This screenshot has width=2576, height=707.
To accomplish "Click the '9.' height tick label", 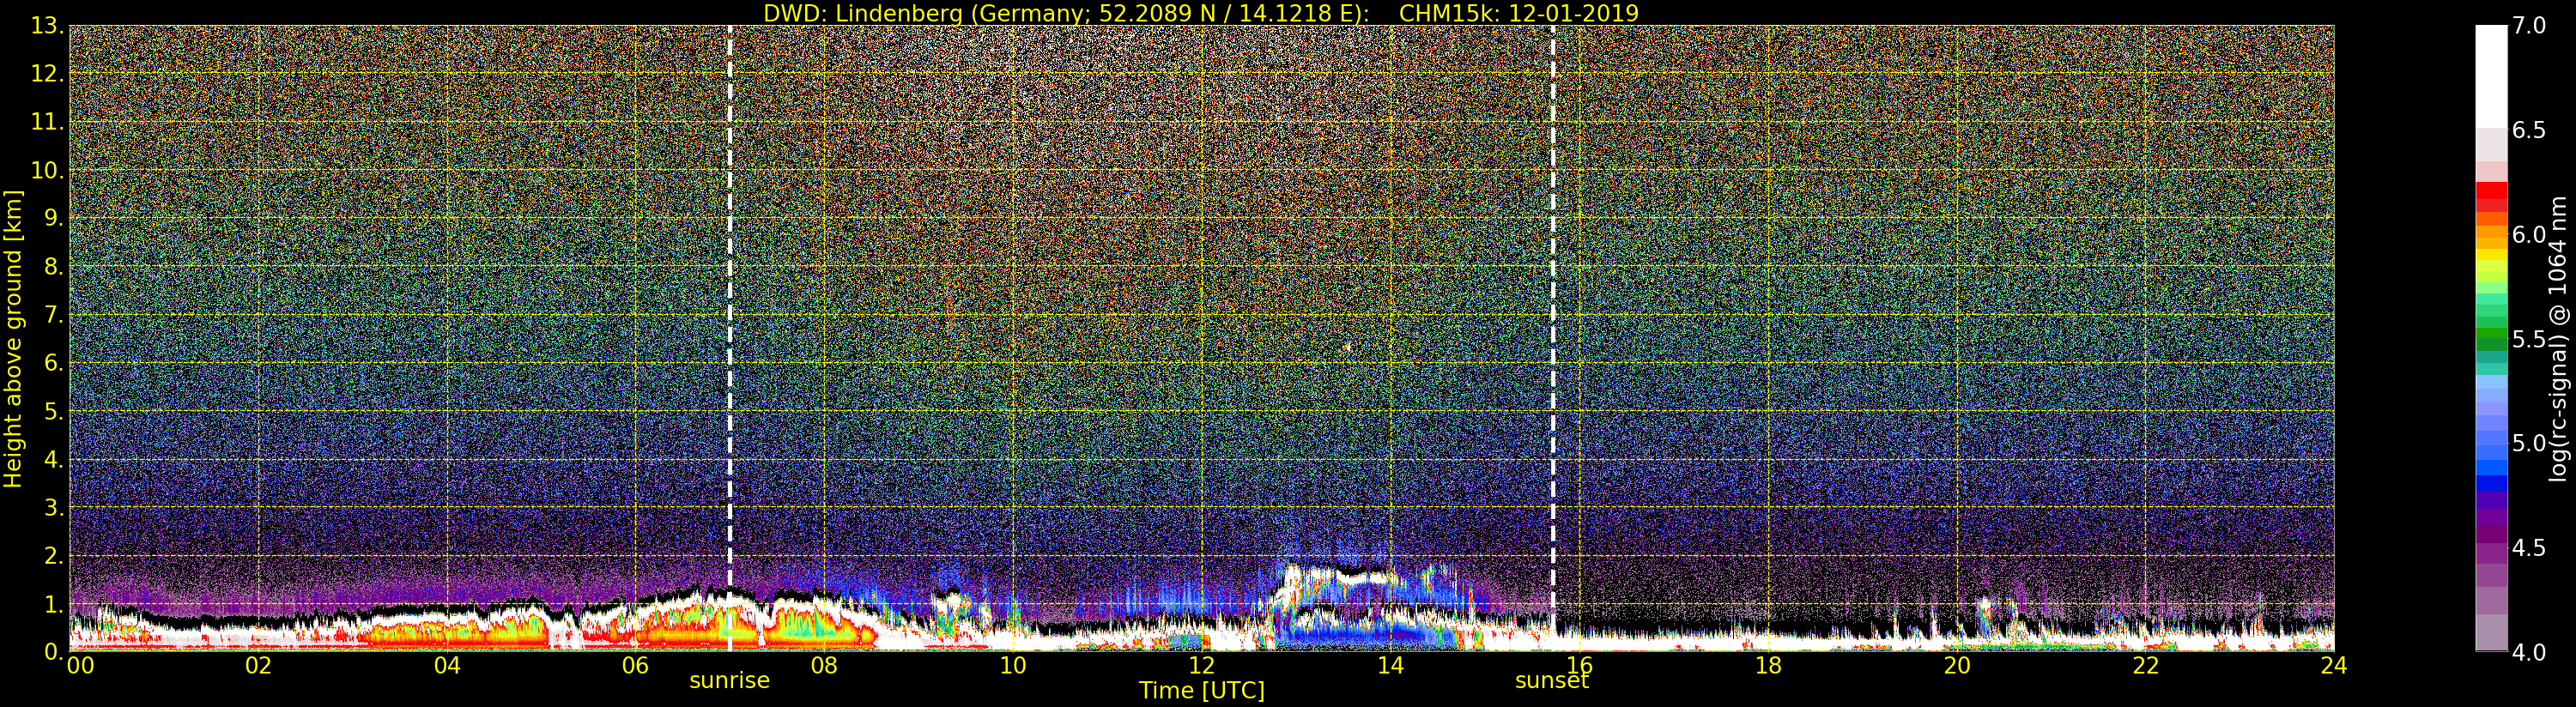I will [x=54, y=218].
